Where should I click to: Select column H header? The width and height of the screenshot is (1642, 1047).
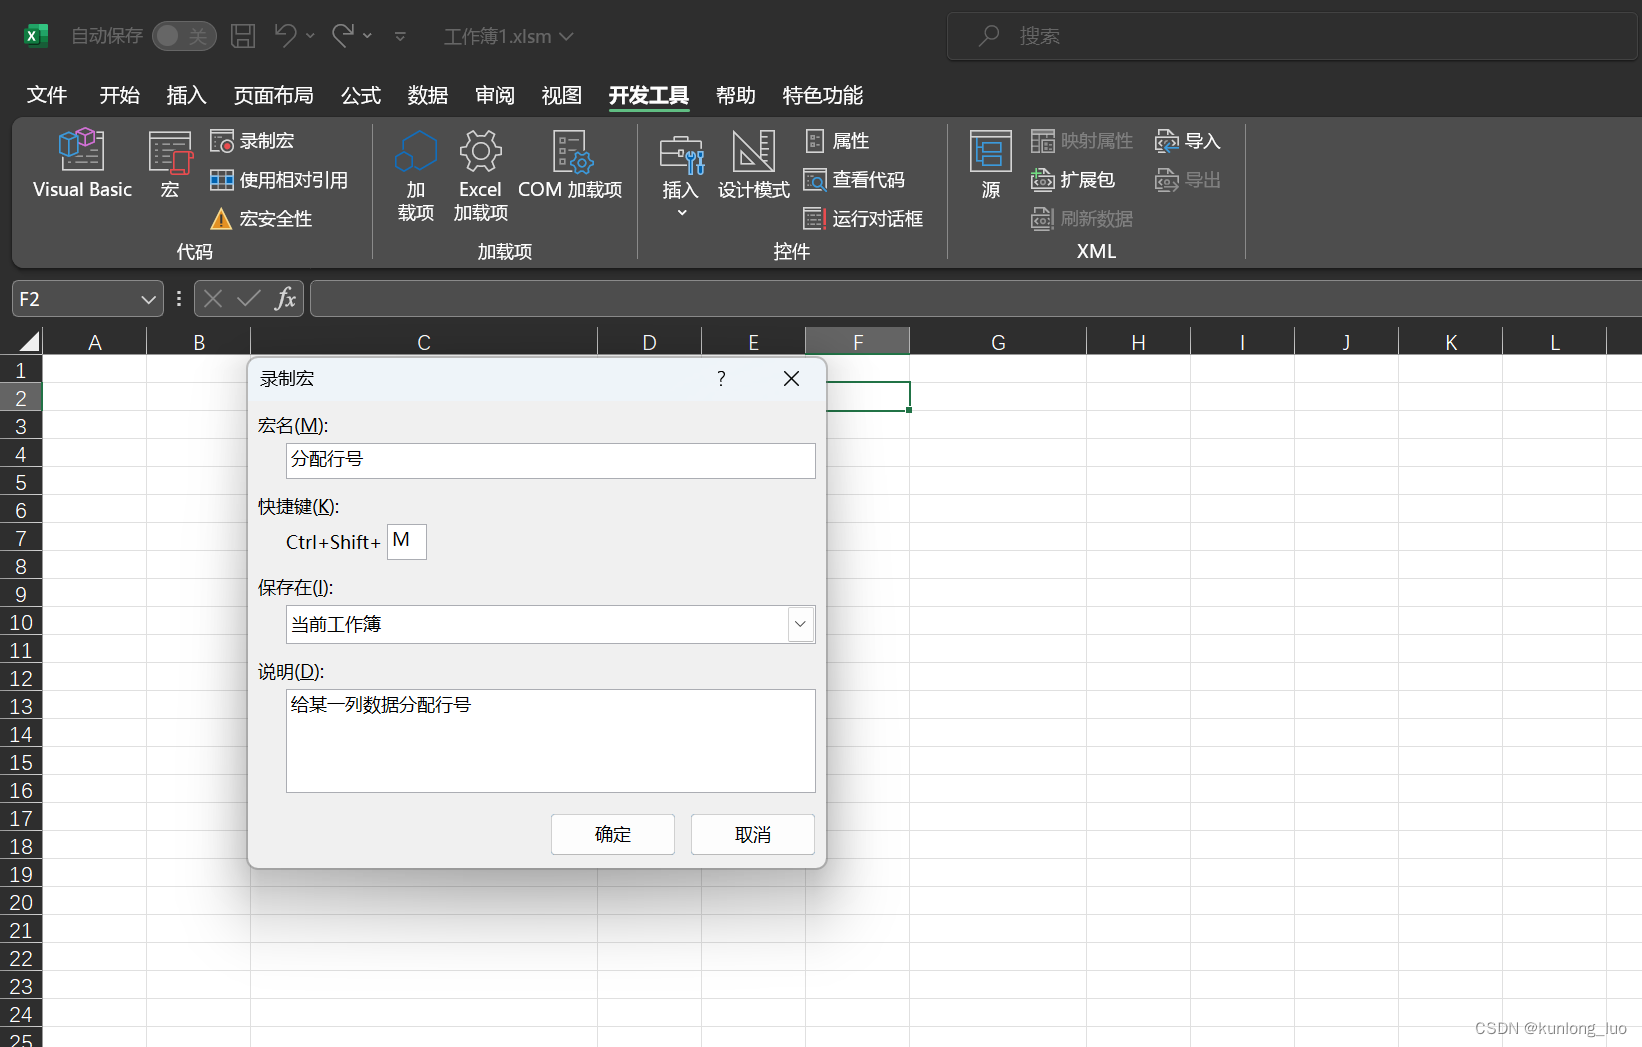click(x=1138, y=342)
